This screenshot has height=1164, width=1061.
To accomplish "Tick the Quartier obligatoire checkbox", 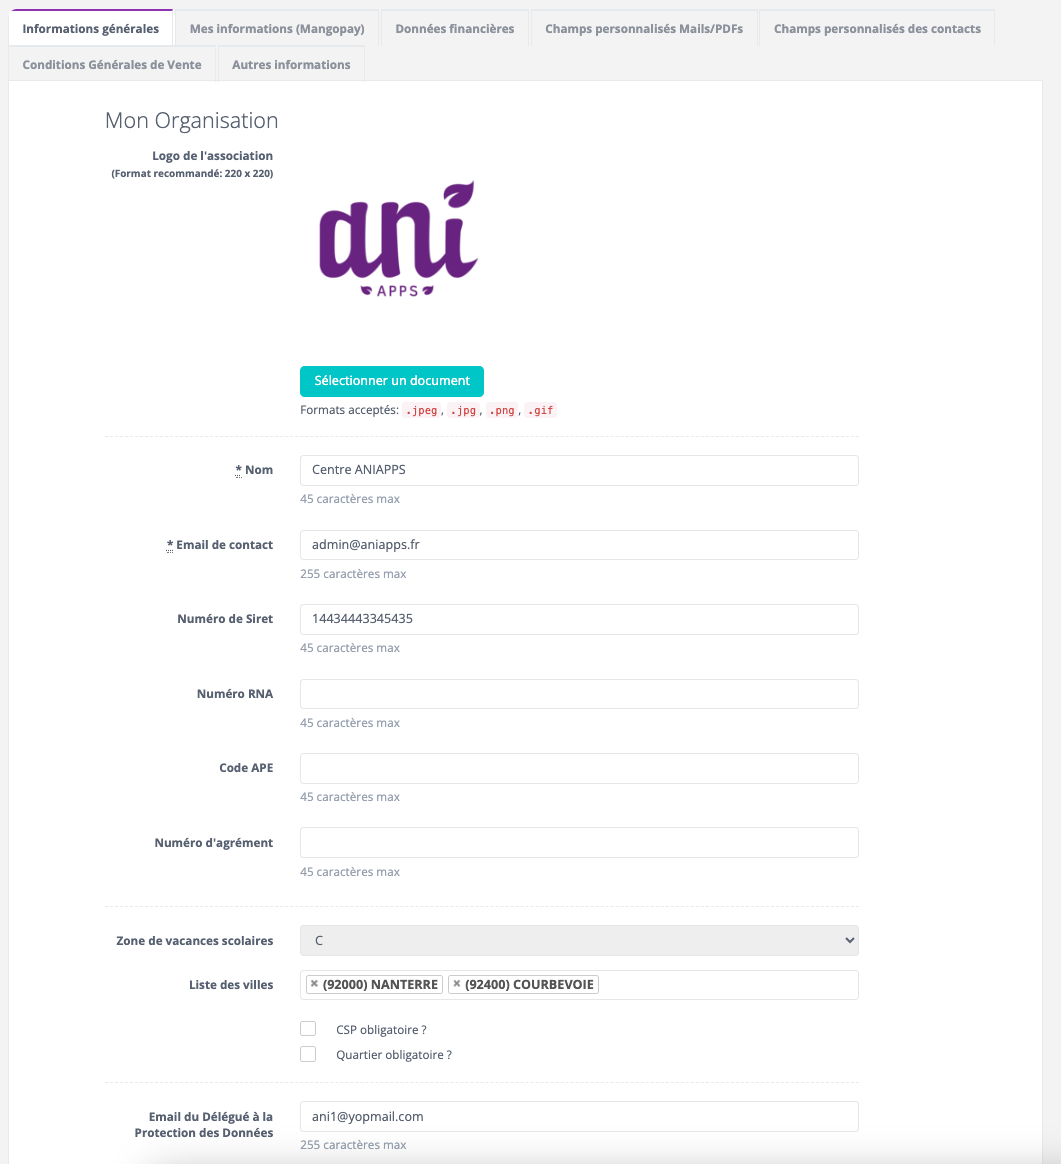I will 308,1054.
